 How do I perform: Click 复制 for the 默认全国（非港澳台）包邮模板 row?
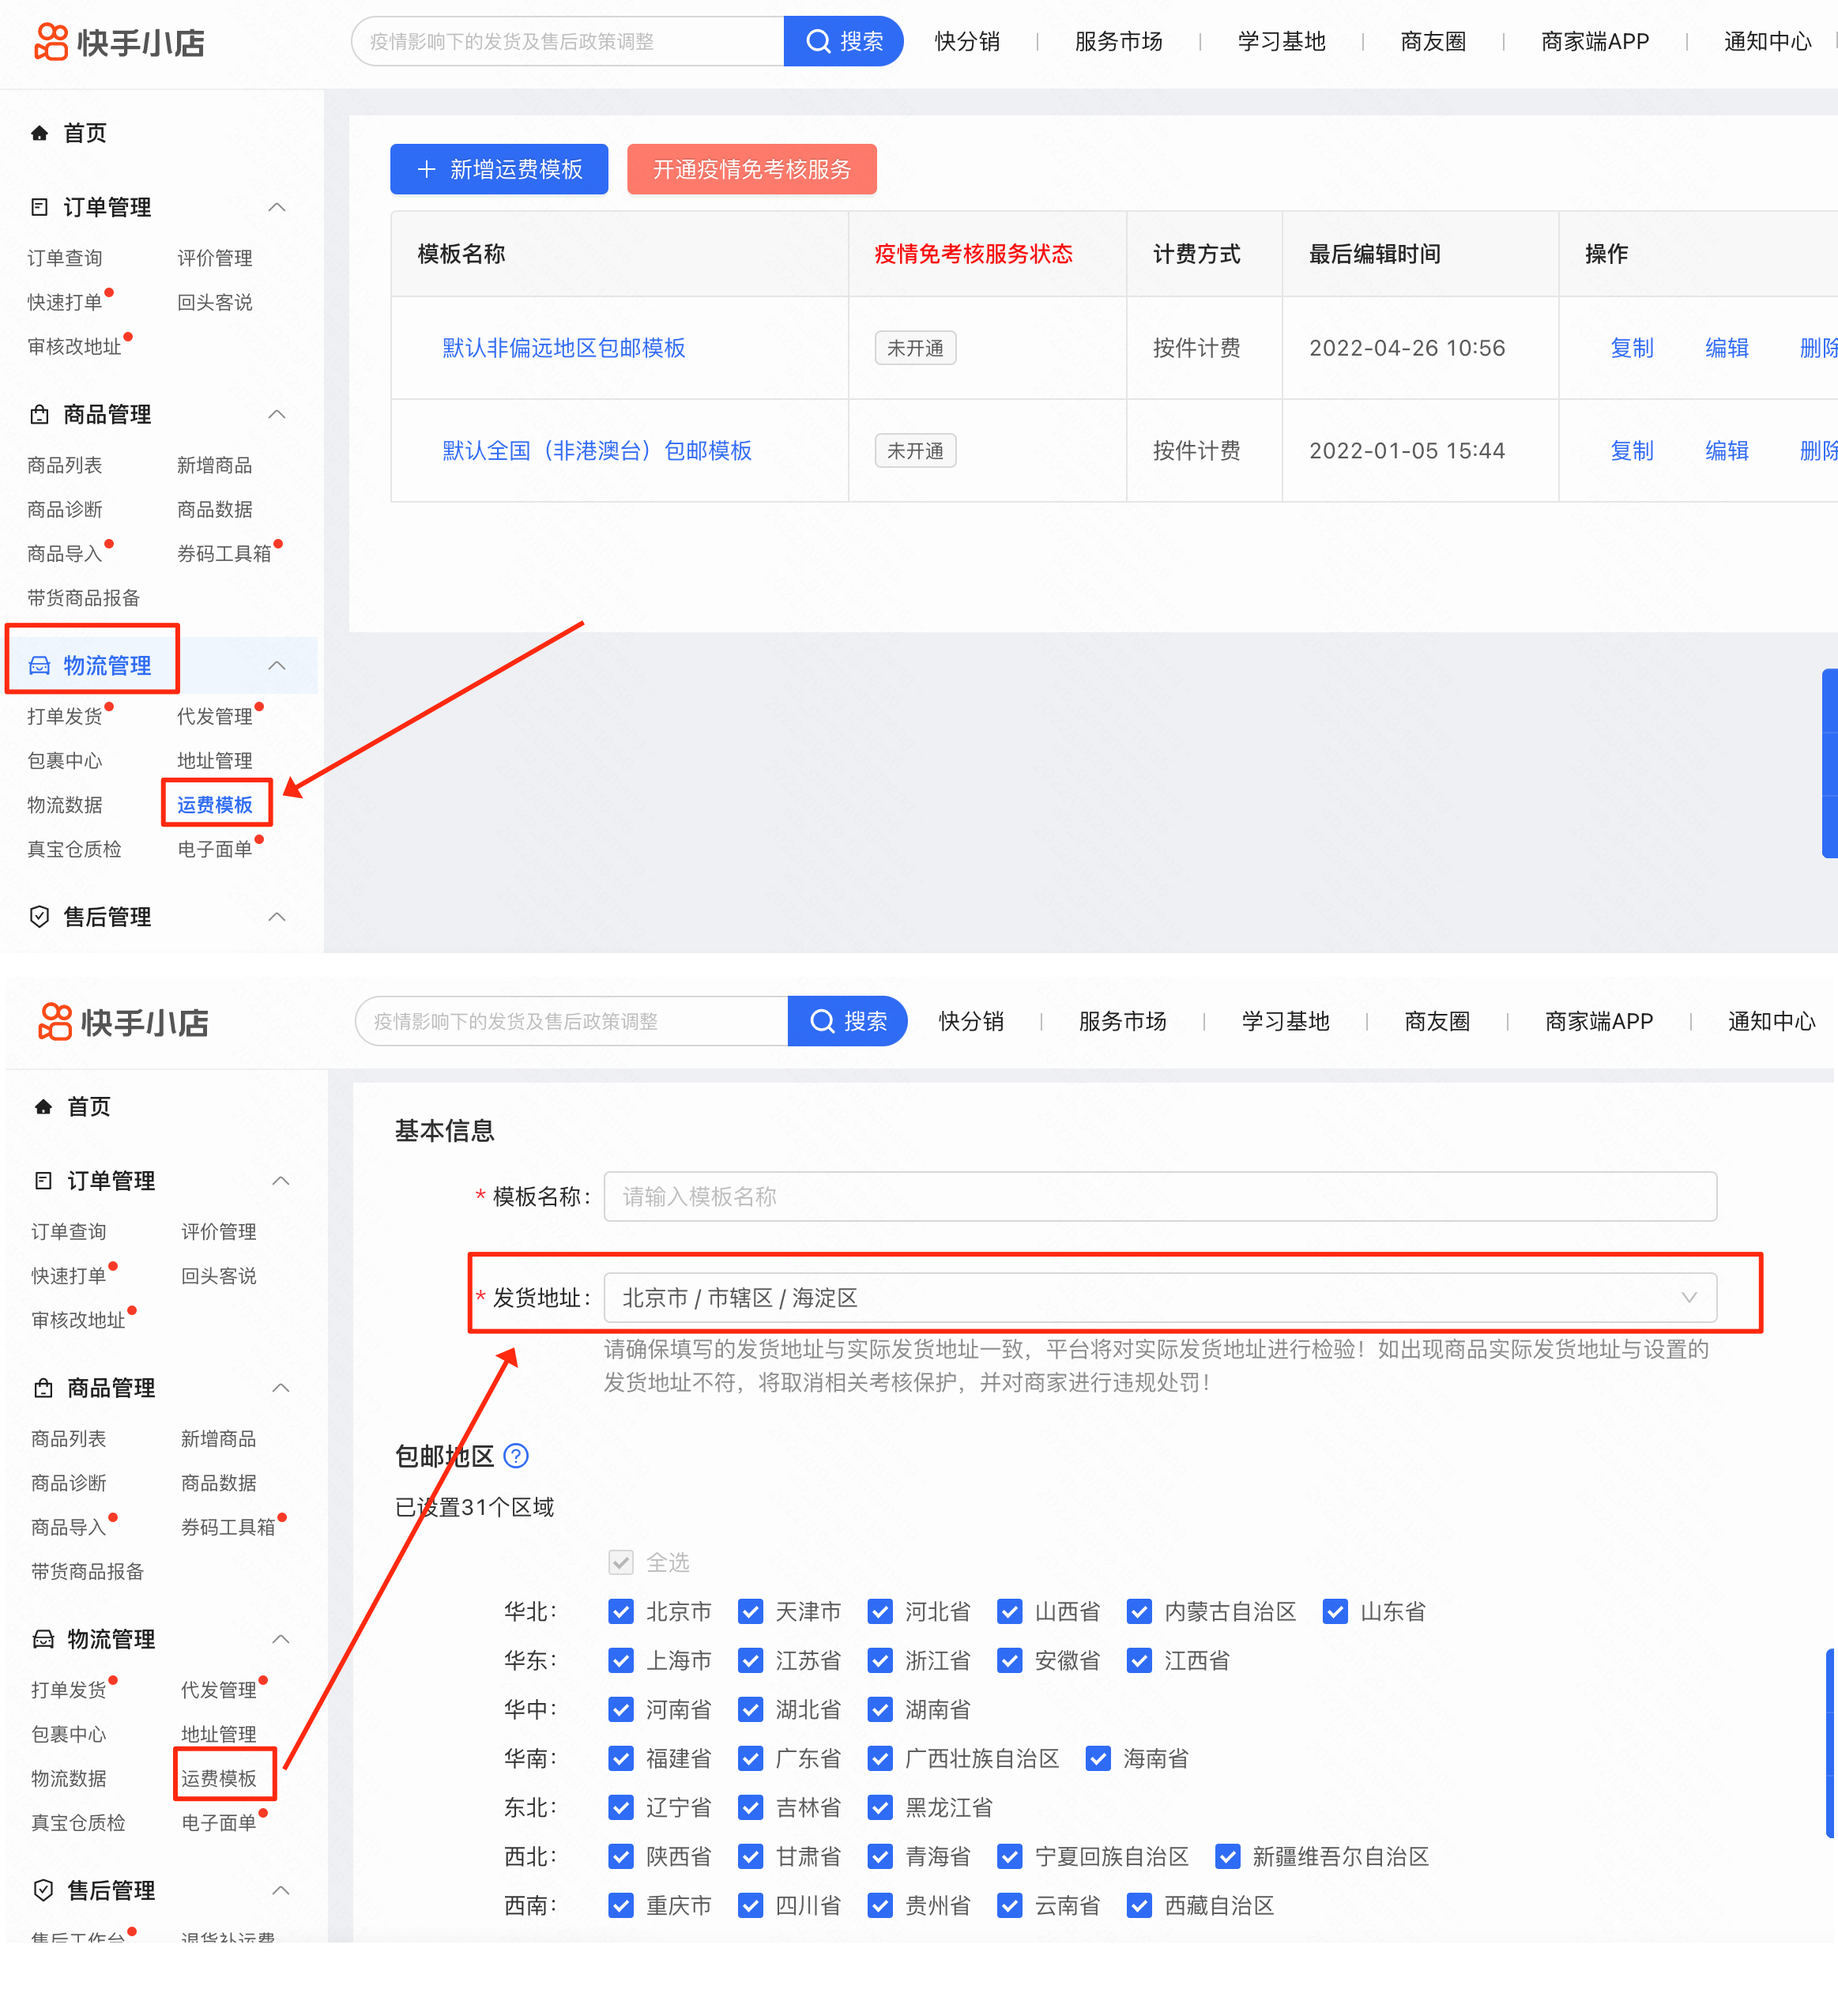coord(1632,450)
